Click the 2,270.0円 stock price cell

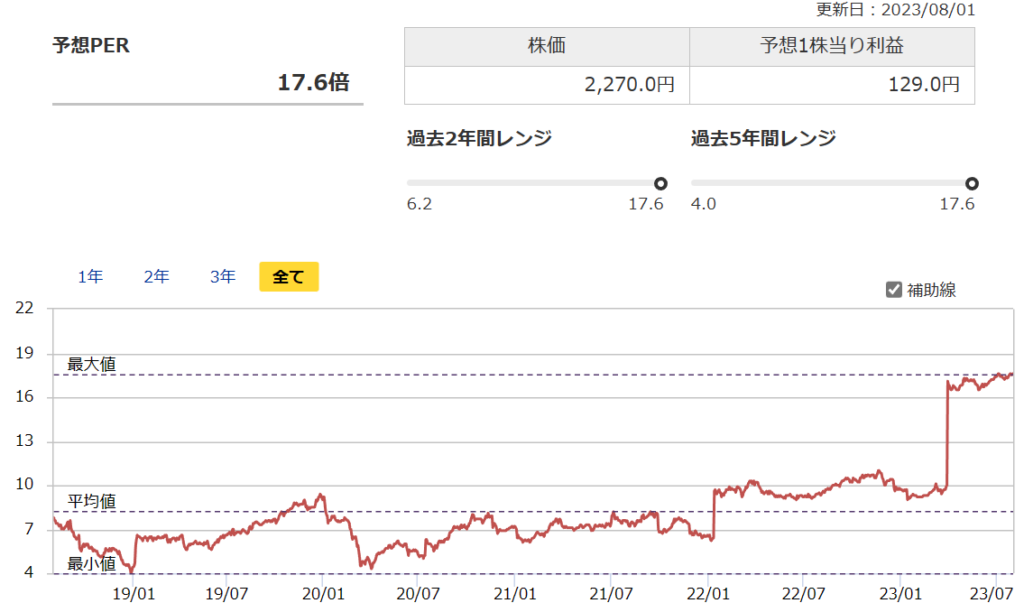547,85
